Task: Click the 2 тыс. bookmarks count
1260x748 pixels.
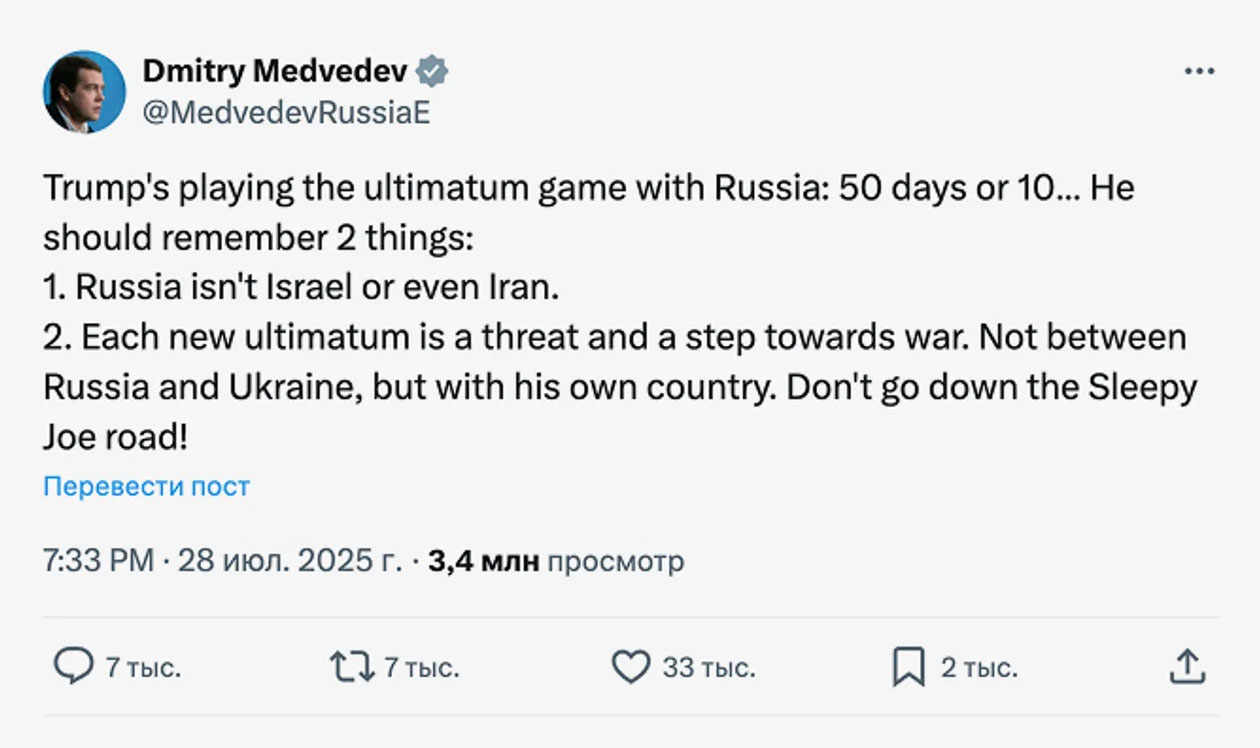Action: [979, 668]
